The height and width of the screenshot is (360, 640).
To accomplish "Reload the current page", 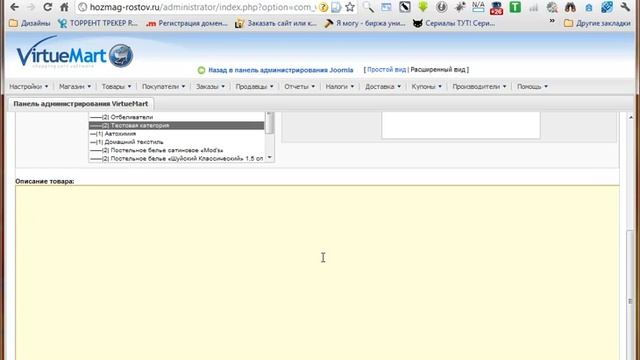I will [48, 7].
